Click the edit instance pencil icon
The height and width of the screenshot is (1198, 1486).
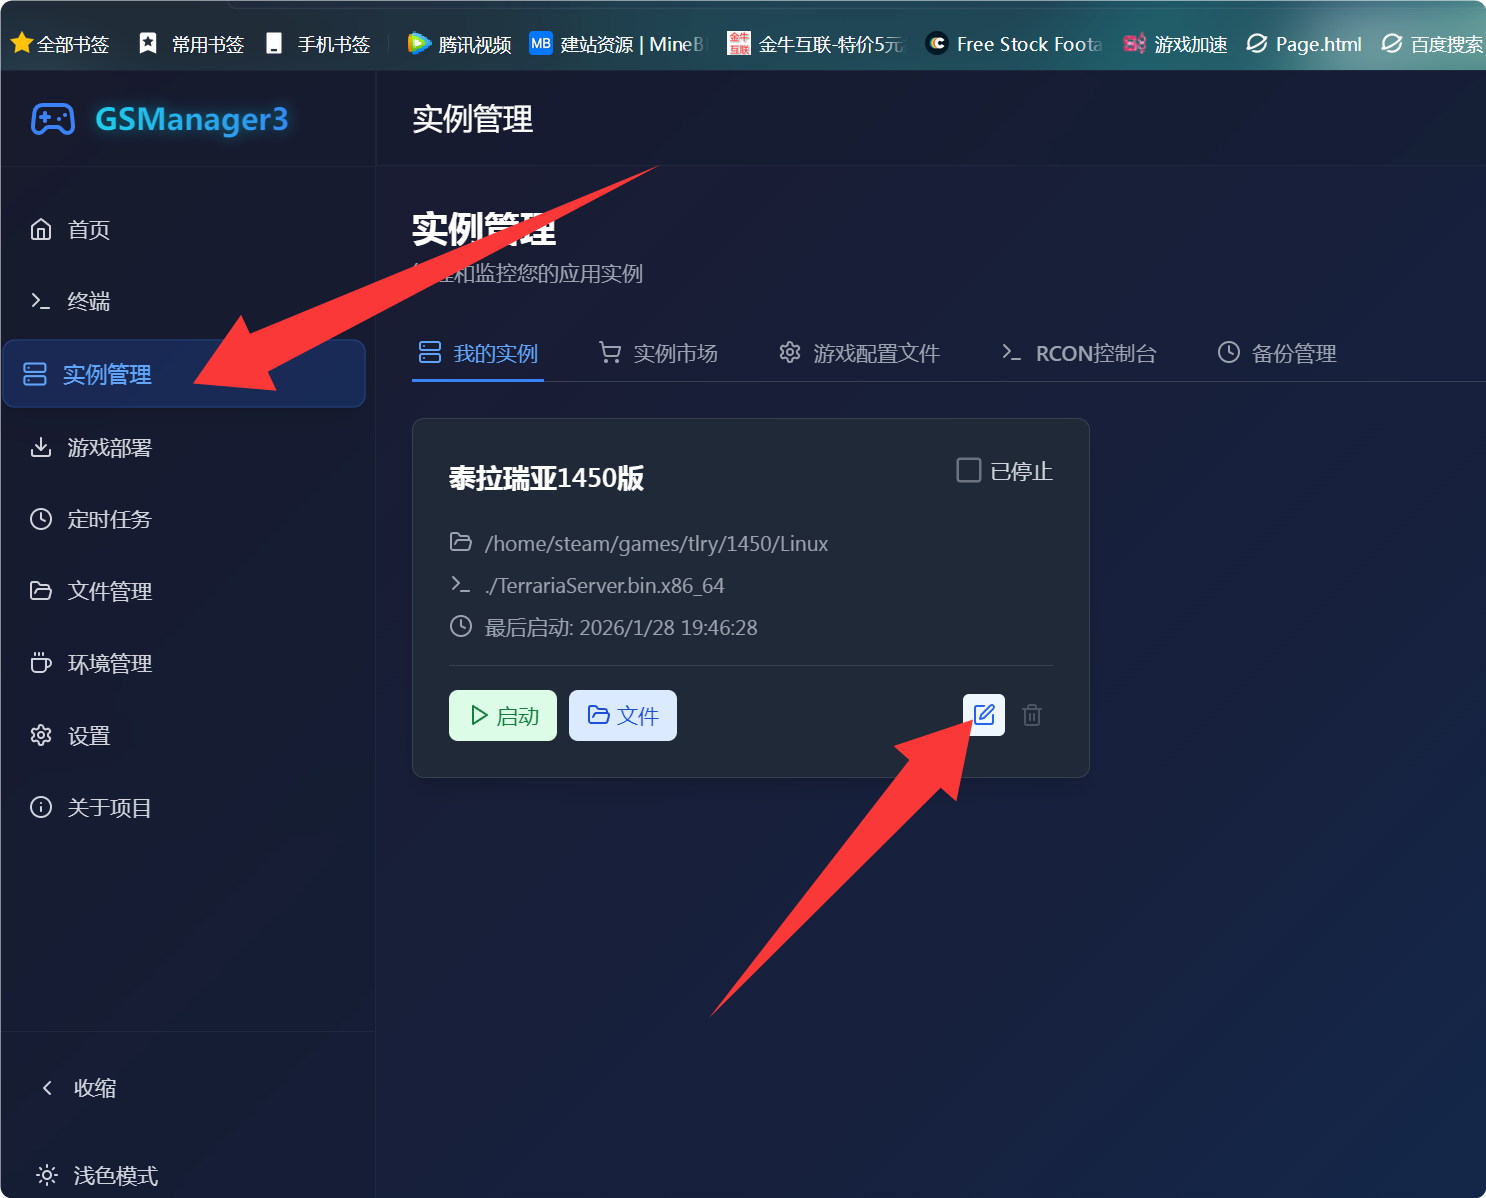984,715
